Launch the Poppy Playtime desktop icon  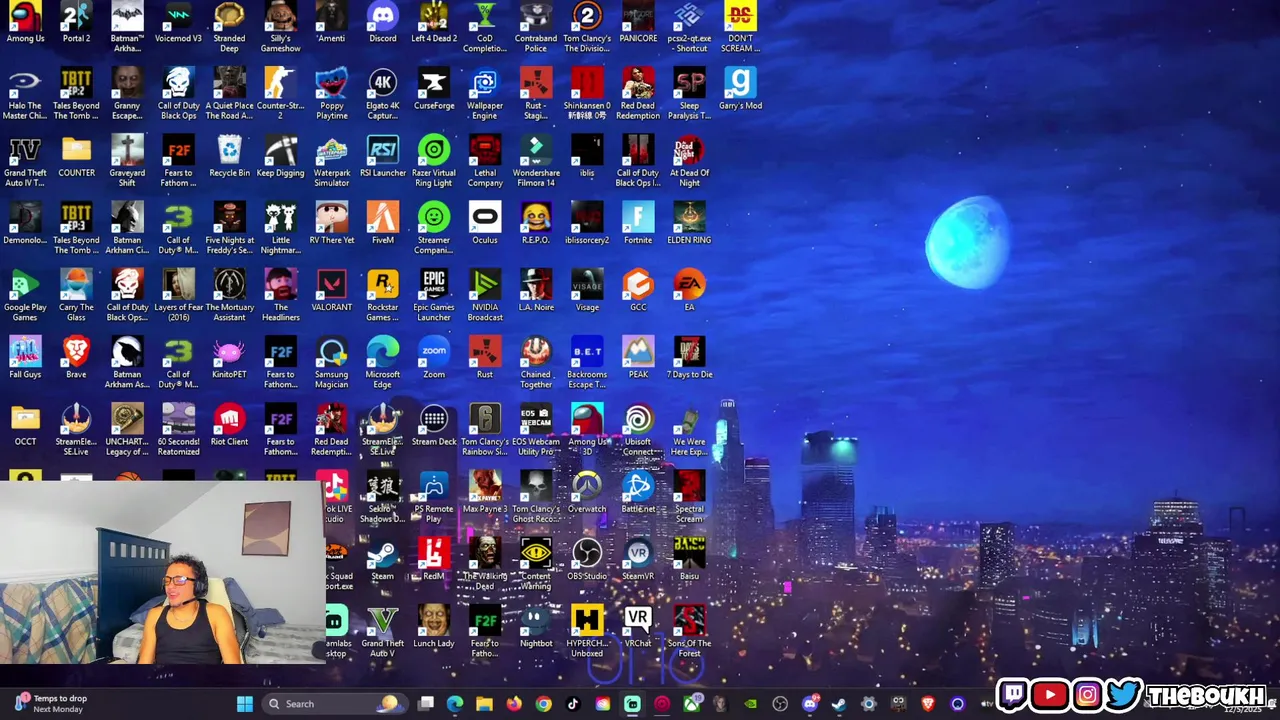(x=331, y=93)
